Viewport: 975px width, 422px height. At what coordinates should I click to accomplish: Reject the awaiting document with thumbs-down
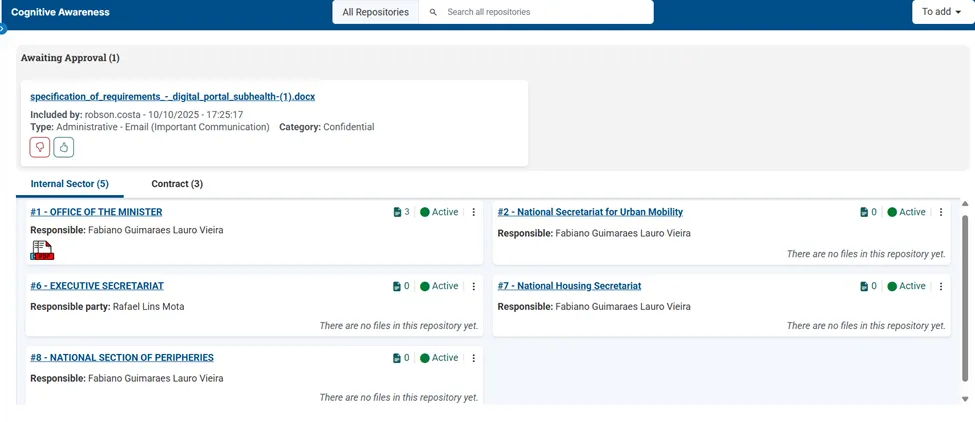pyautogui.click(x=40, y=148)
